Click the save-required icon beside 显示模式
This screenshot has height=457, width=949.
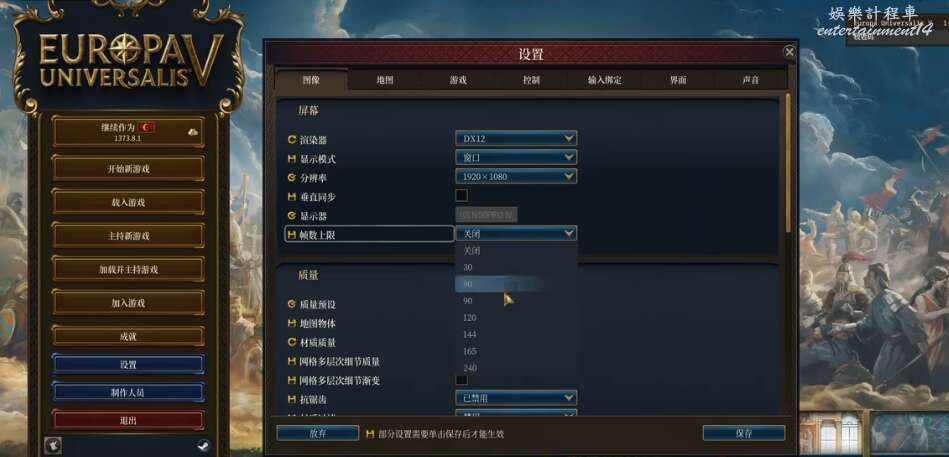click(292, 159)
